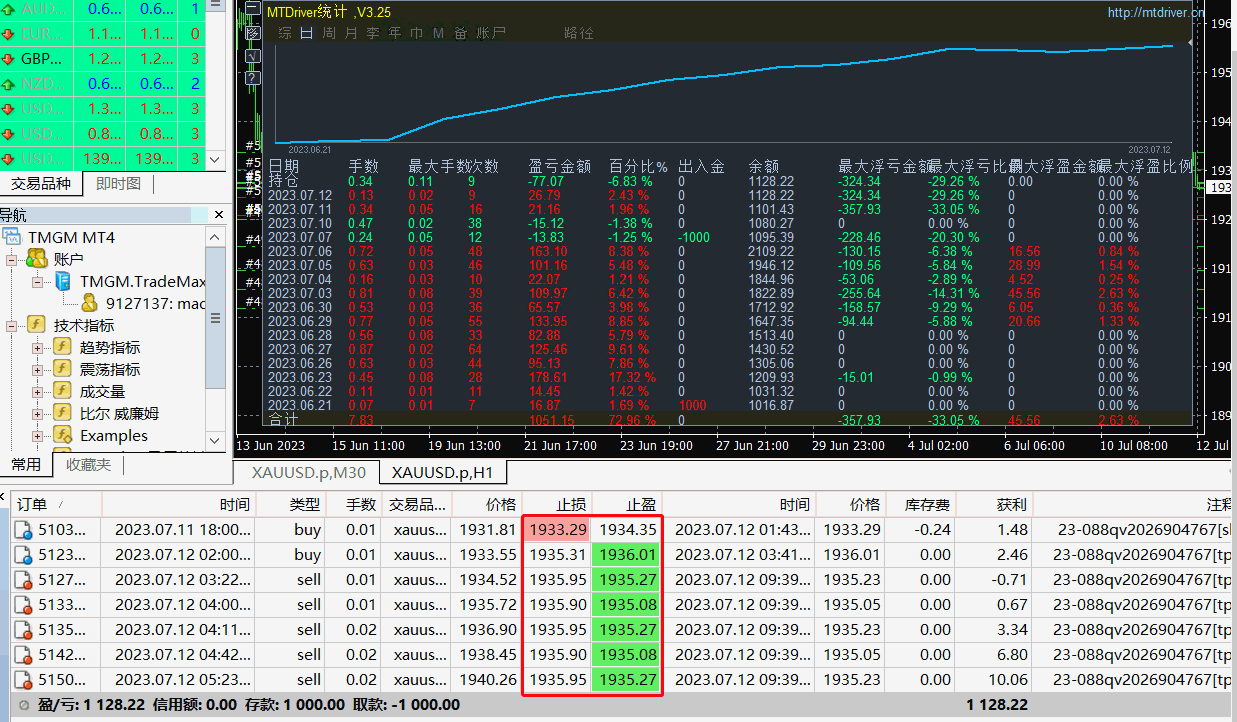
Task: Click the Examples indicator folder icon
Action: [x=63, y=435]
